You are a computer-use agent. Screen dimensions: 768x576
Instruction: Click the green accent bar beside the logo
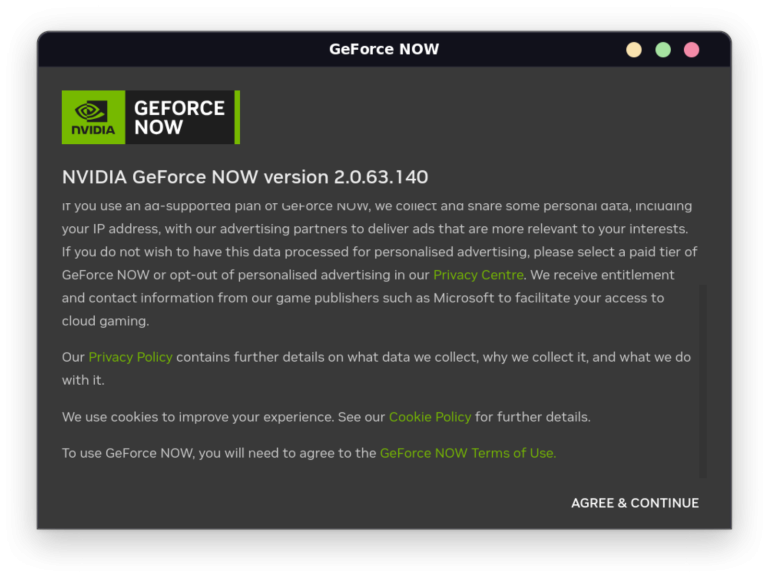[x=237, y=117]
